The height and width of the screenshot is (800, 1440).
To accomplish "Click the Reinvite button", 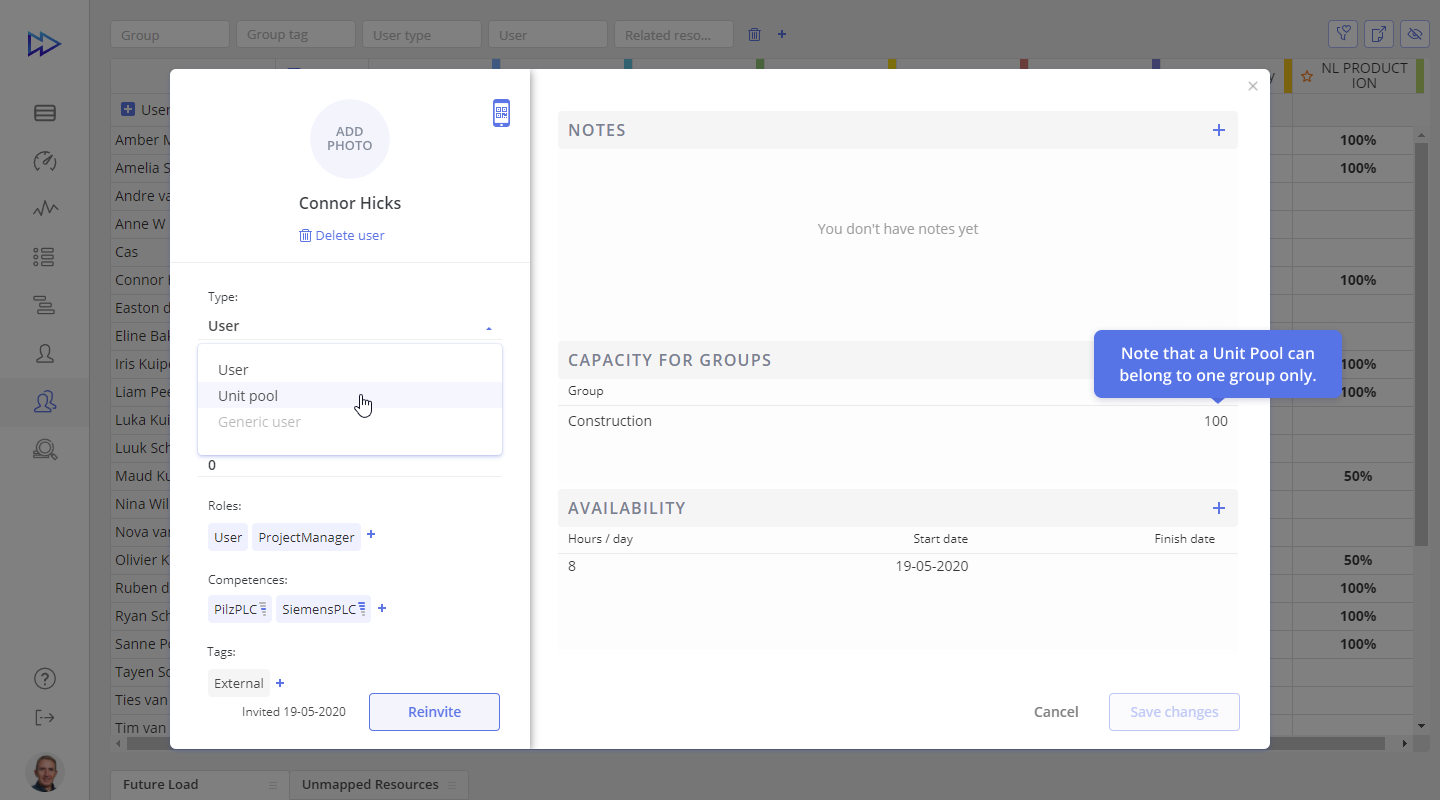I will 434,712.
